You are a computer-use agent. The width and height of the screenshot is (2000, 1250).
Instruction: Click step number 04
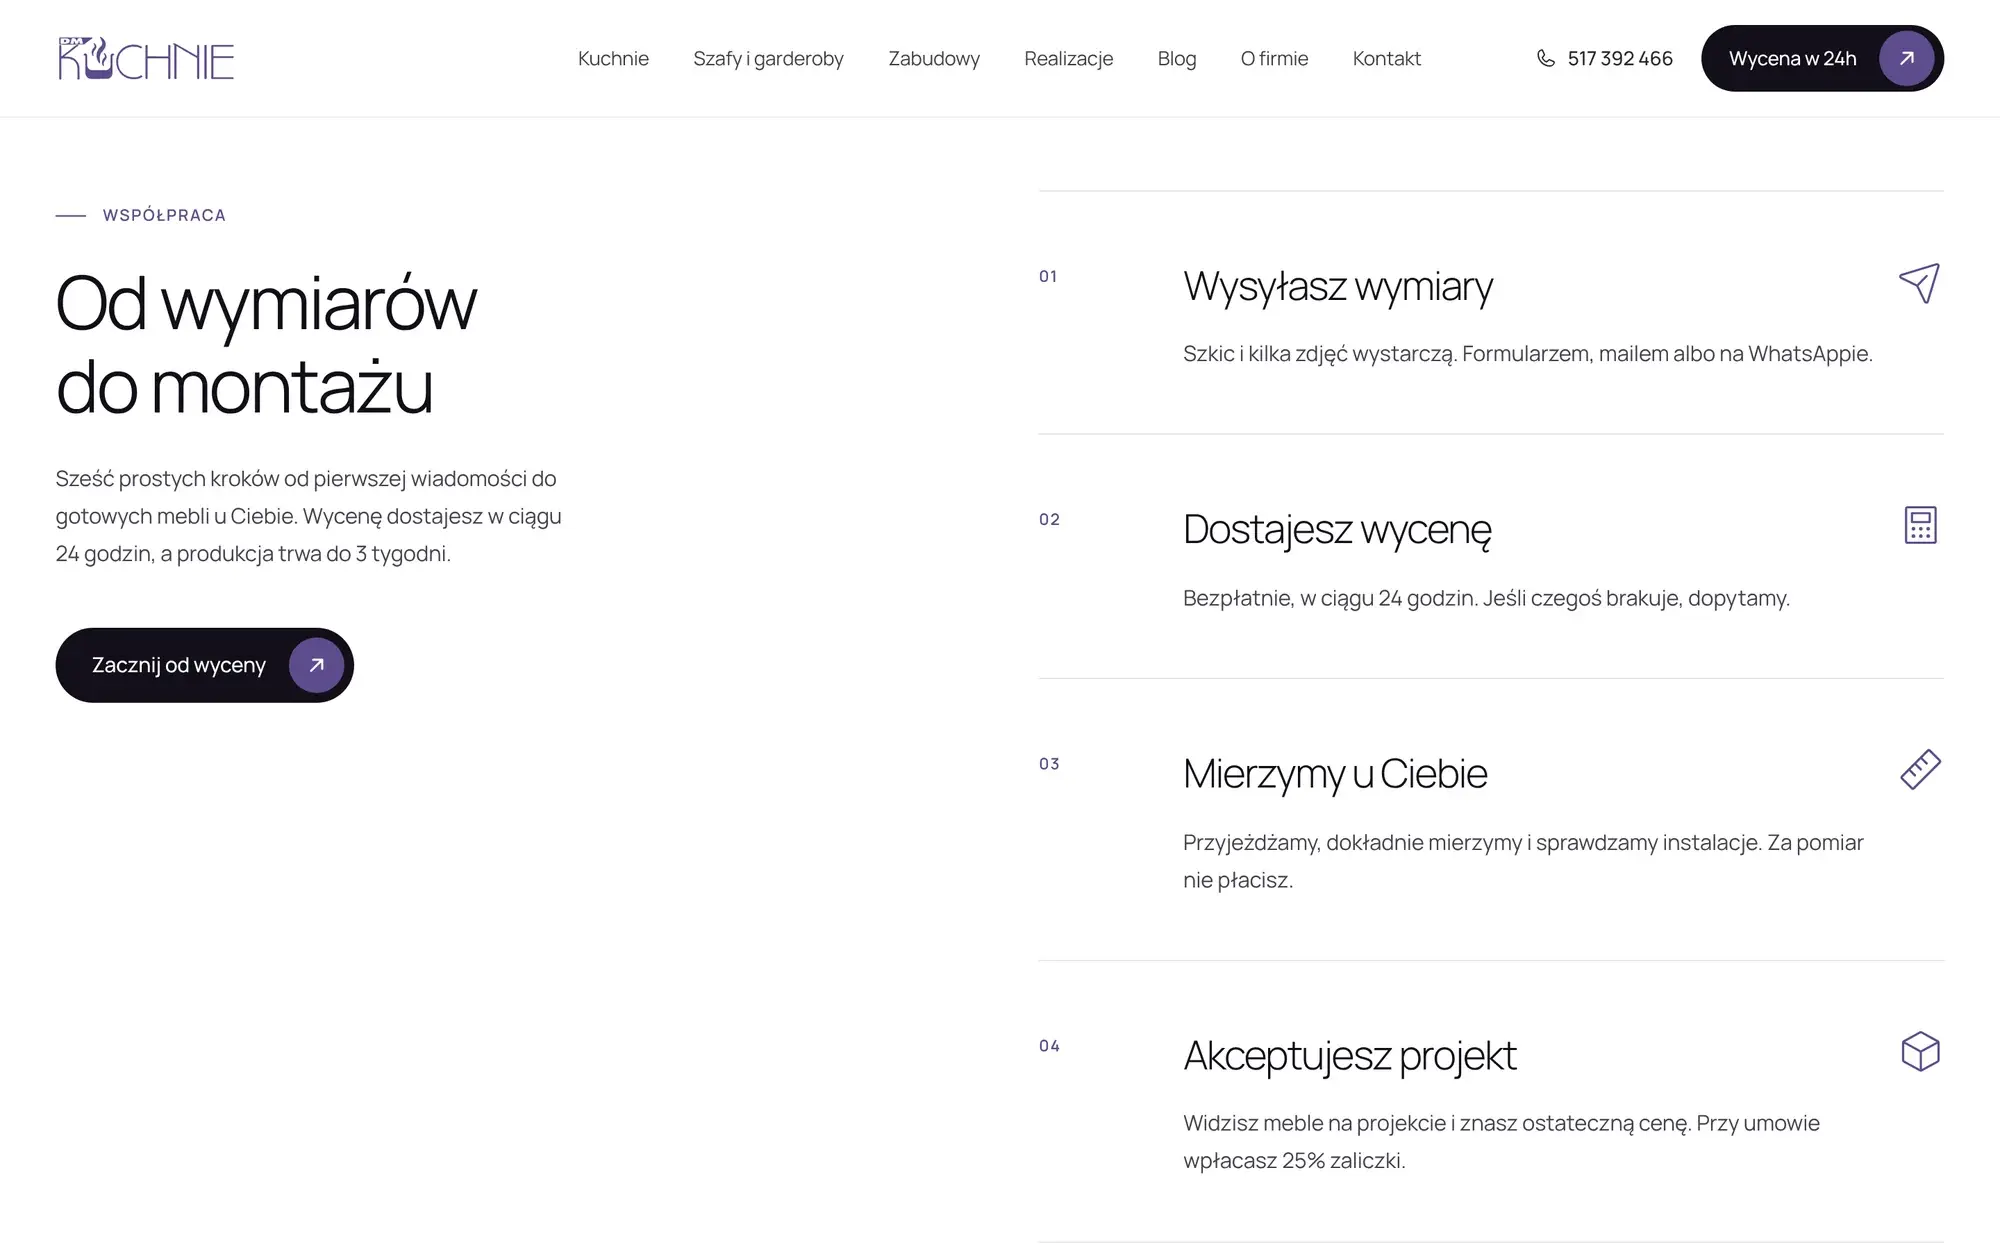(1049, 1046)
